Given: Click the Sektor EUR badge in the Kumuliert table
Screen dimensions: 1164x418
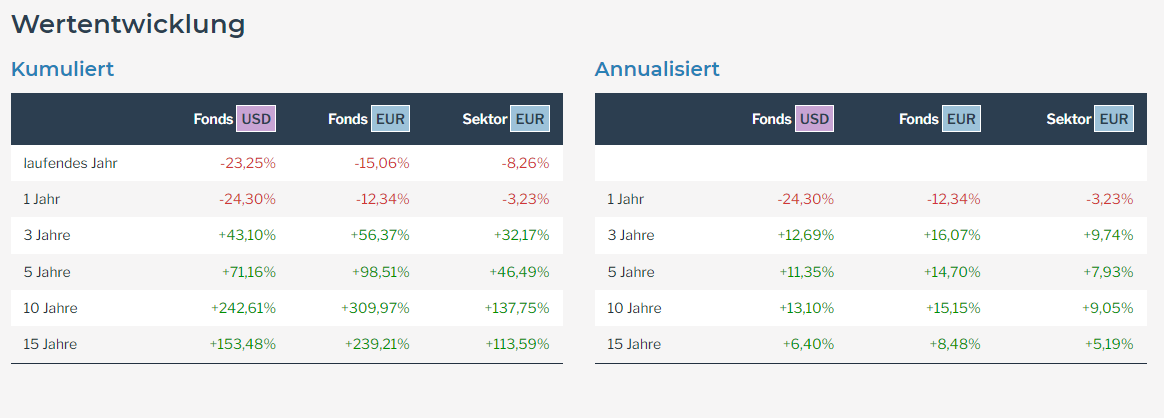Looking at the screenshot, I should click(530, 119).
